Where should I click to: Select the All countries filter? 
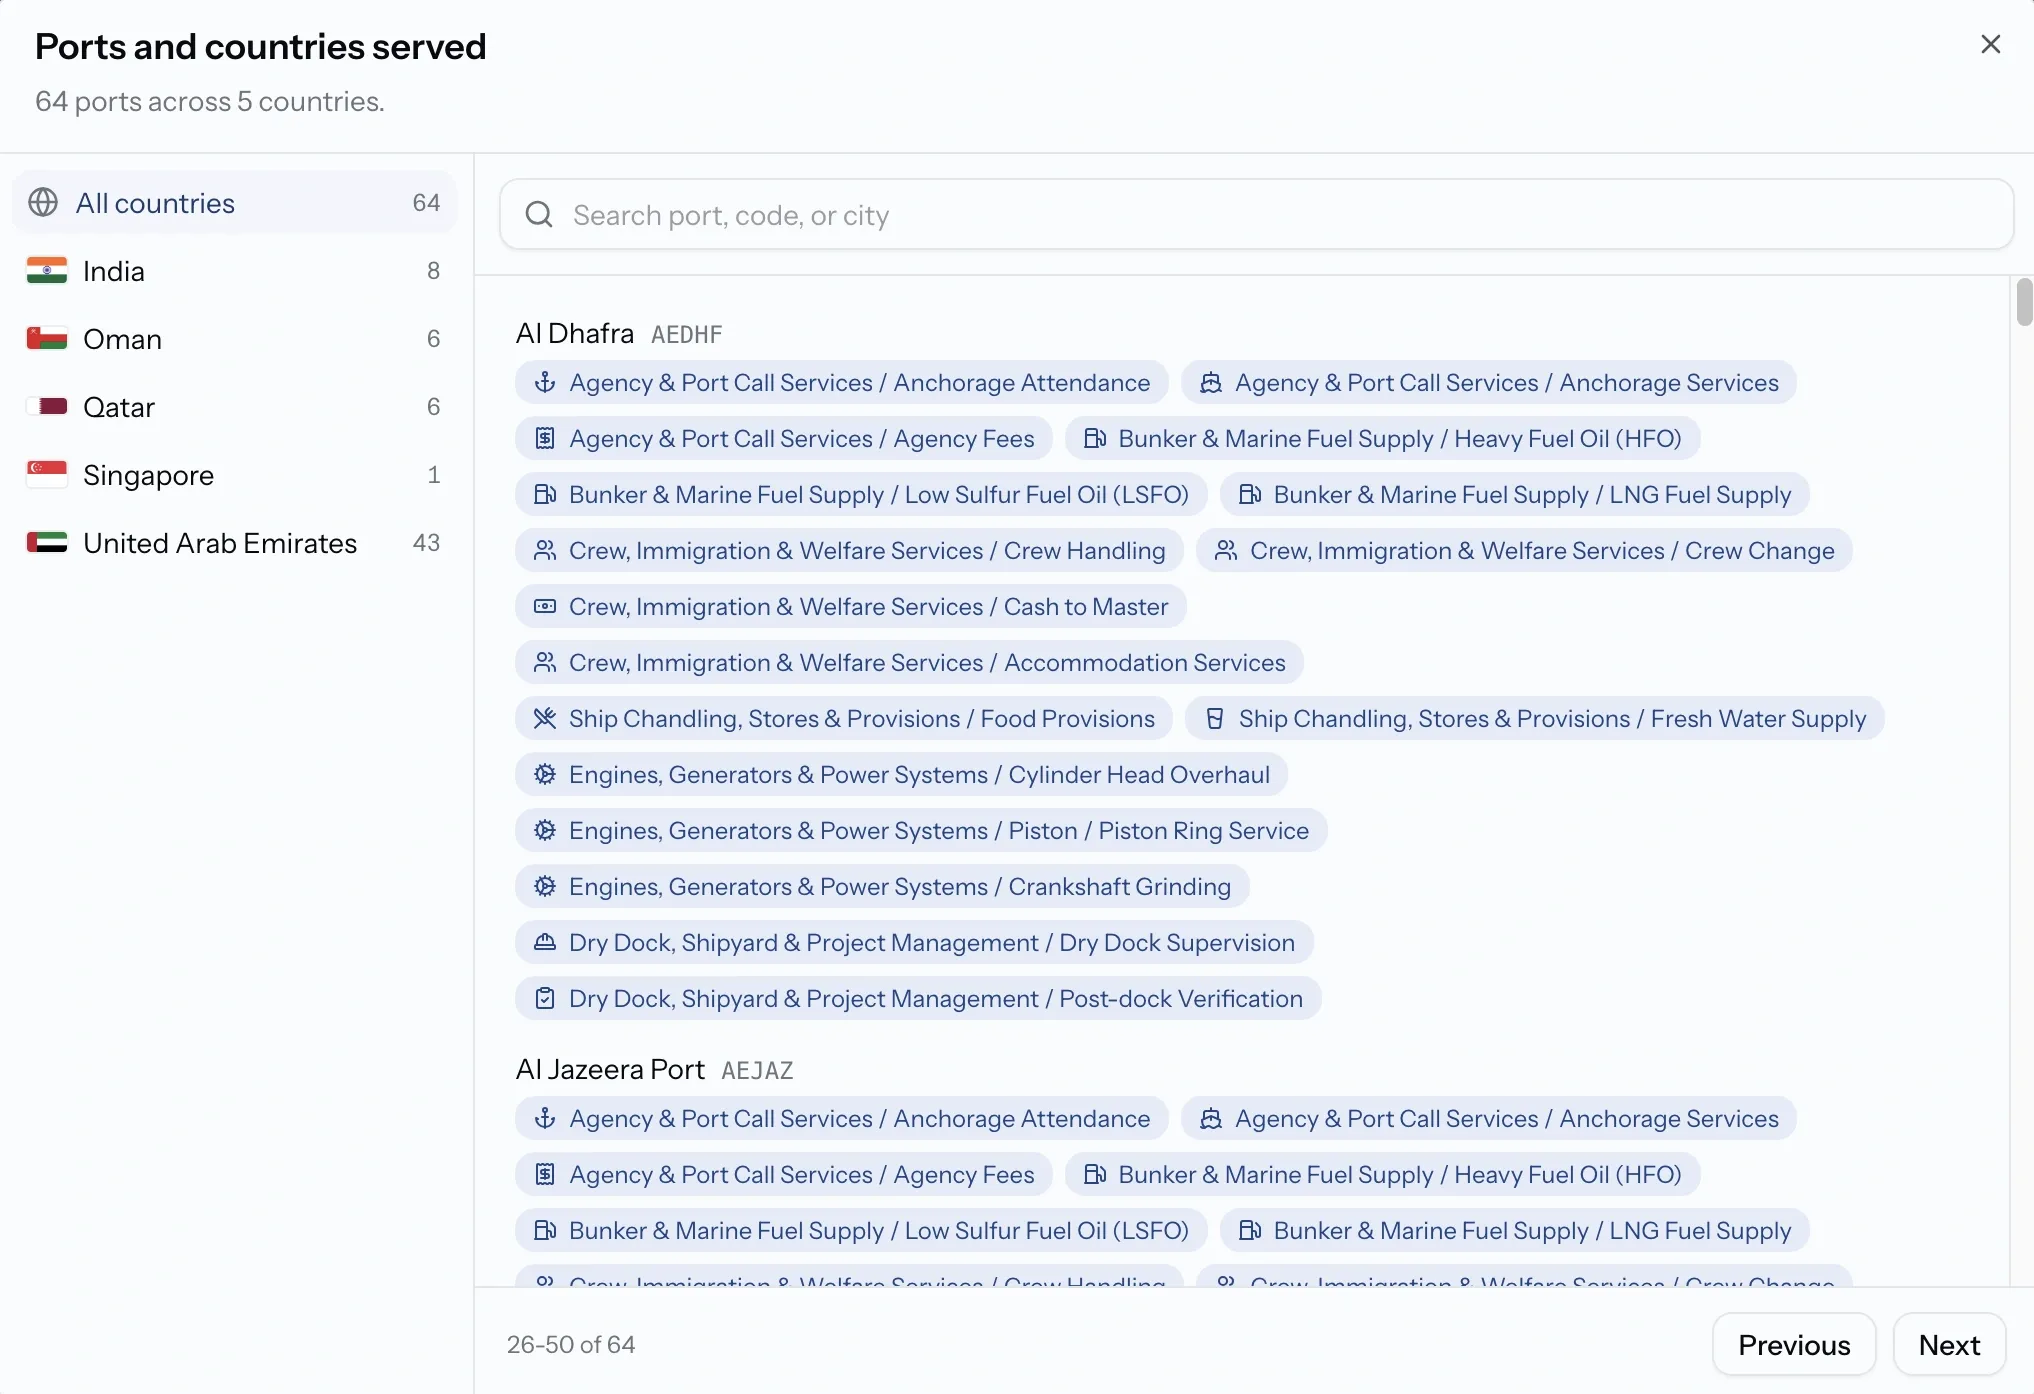[x=234, y=203]
